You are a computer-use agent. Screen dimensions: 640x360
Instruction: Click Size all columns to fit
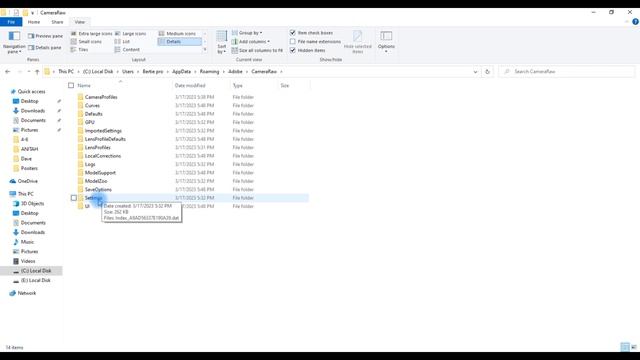257,51
